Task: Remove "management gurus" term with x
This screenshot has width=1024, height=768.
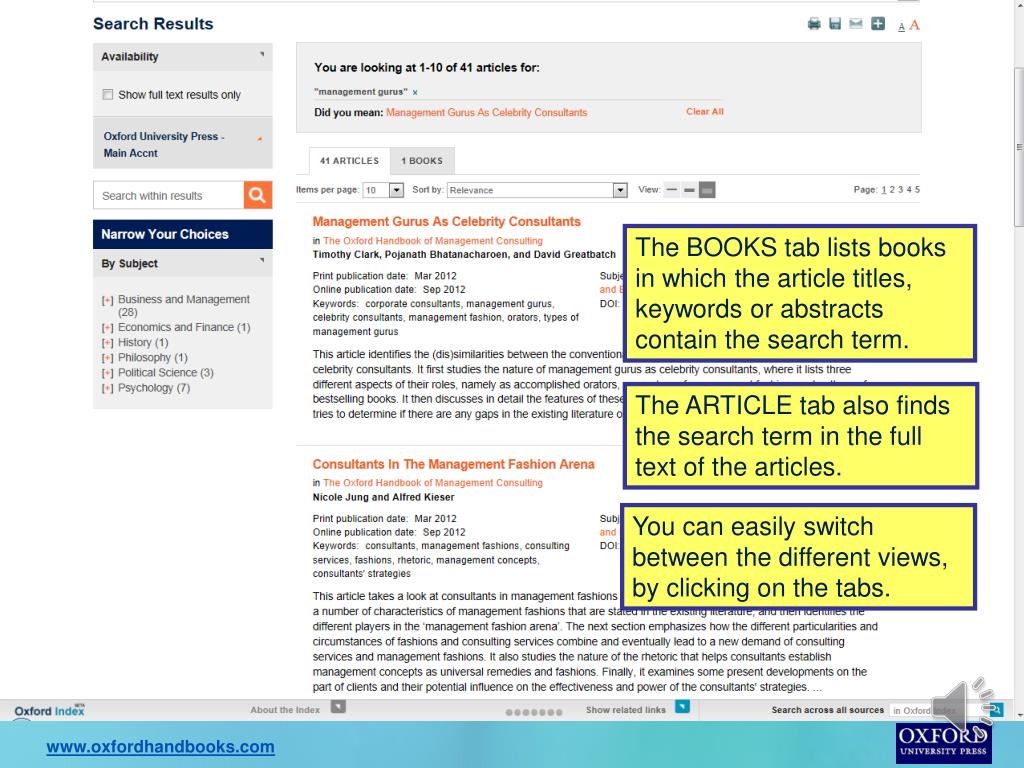Action: coord(415,92)
